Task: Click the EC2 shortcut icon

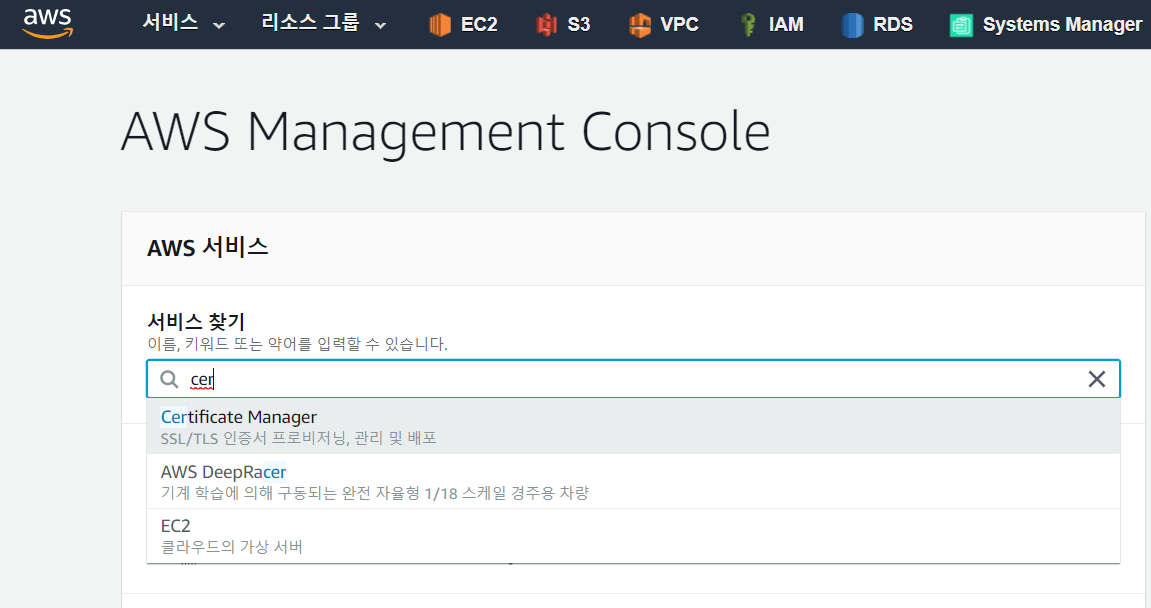Action: pos(440,24)
